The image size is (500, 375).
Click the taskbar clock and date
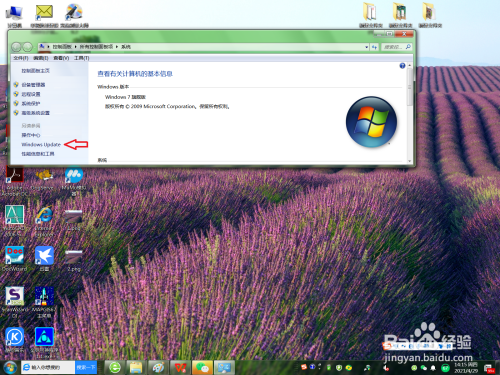466,368
